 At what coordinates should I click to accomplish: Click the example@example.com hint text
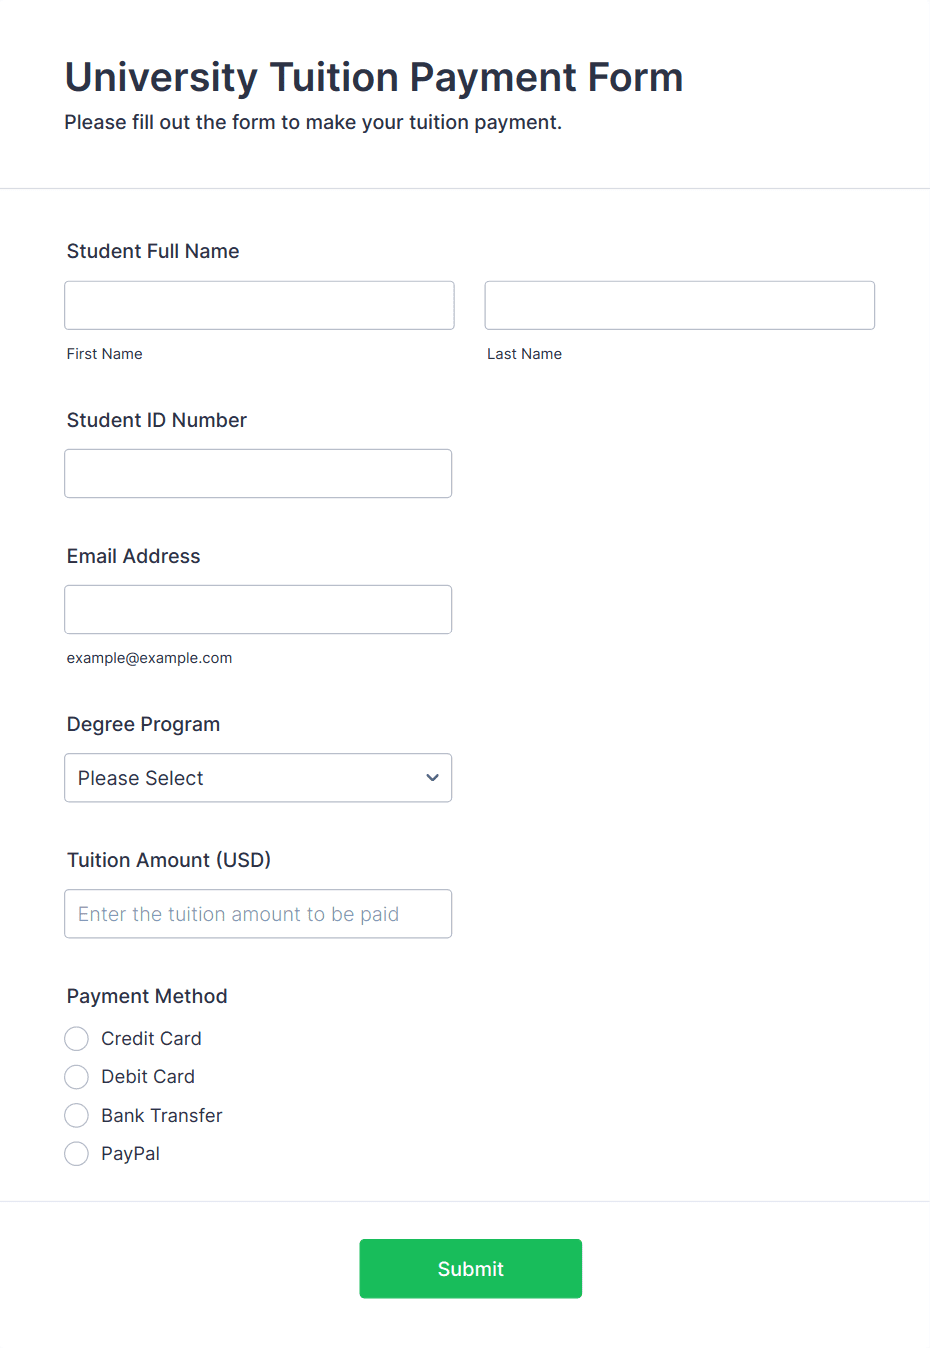(149, 658)
